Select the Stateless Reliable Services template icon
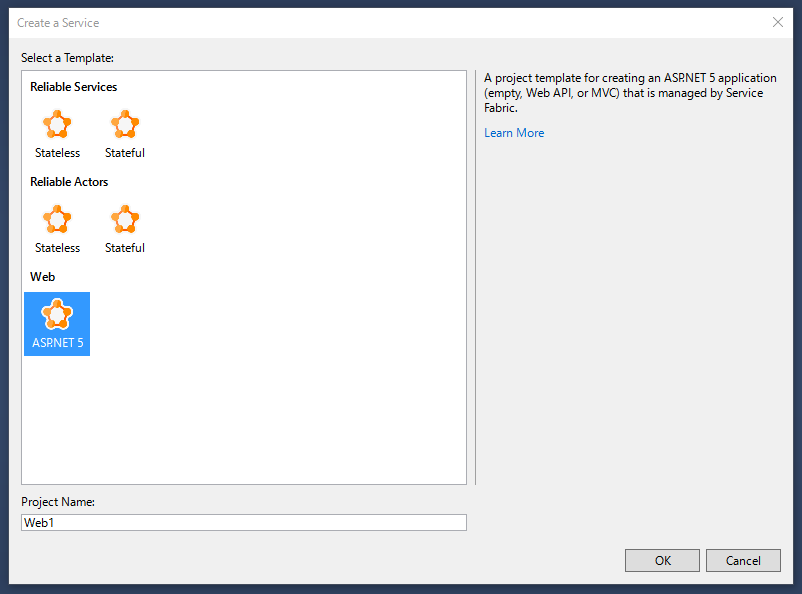802x594 pixels. point(57,124)
